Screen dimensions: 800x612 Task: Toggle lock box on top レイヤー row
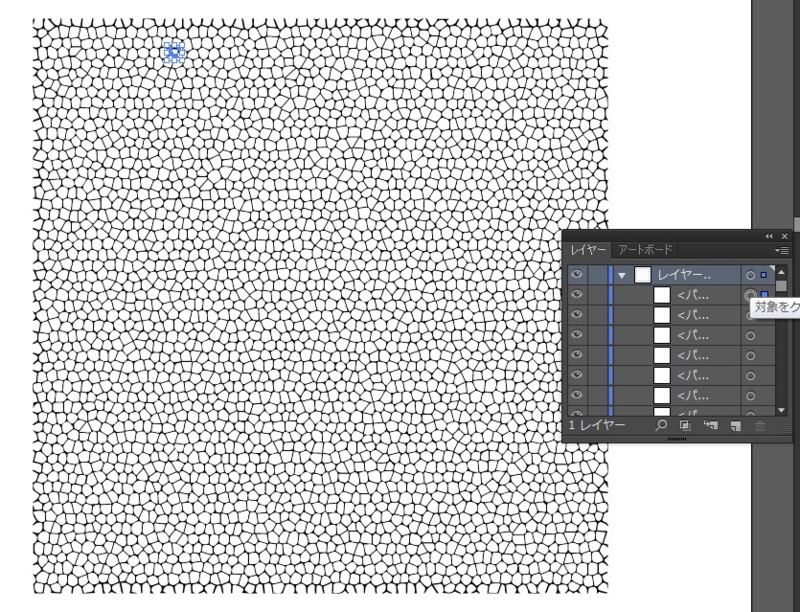coord(597,275)
